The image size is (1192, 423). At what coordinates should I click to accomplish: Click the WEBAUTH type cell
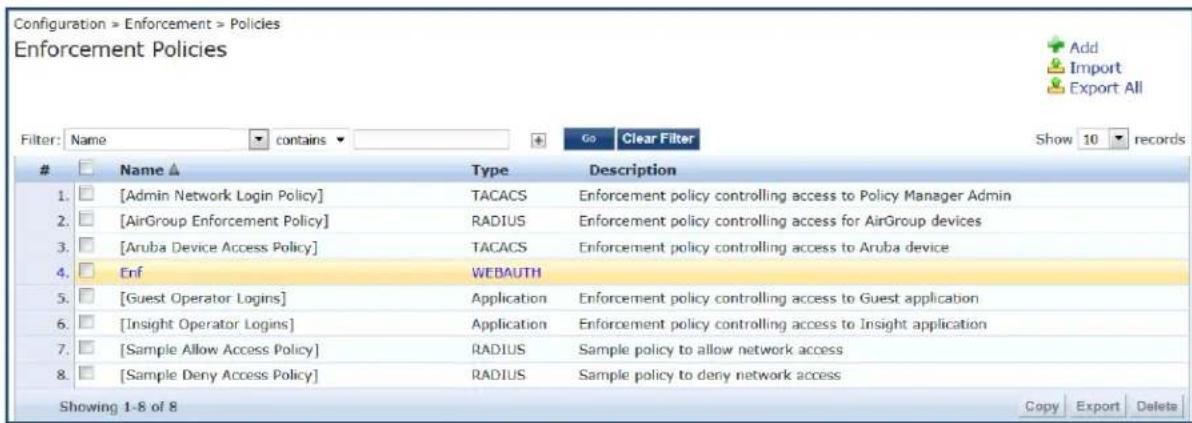point(506,272)
